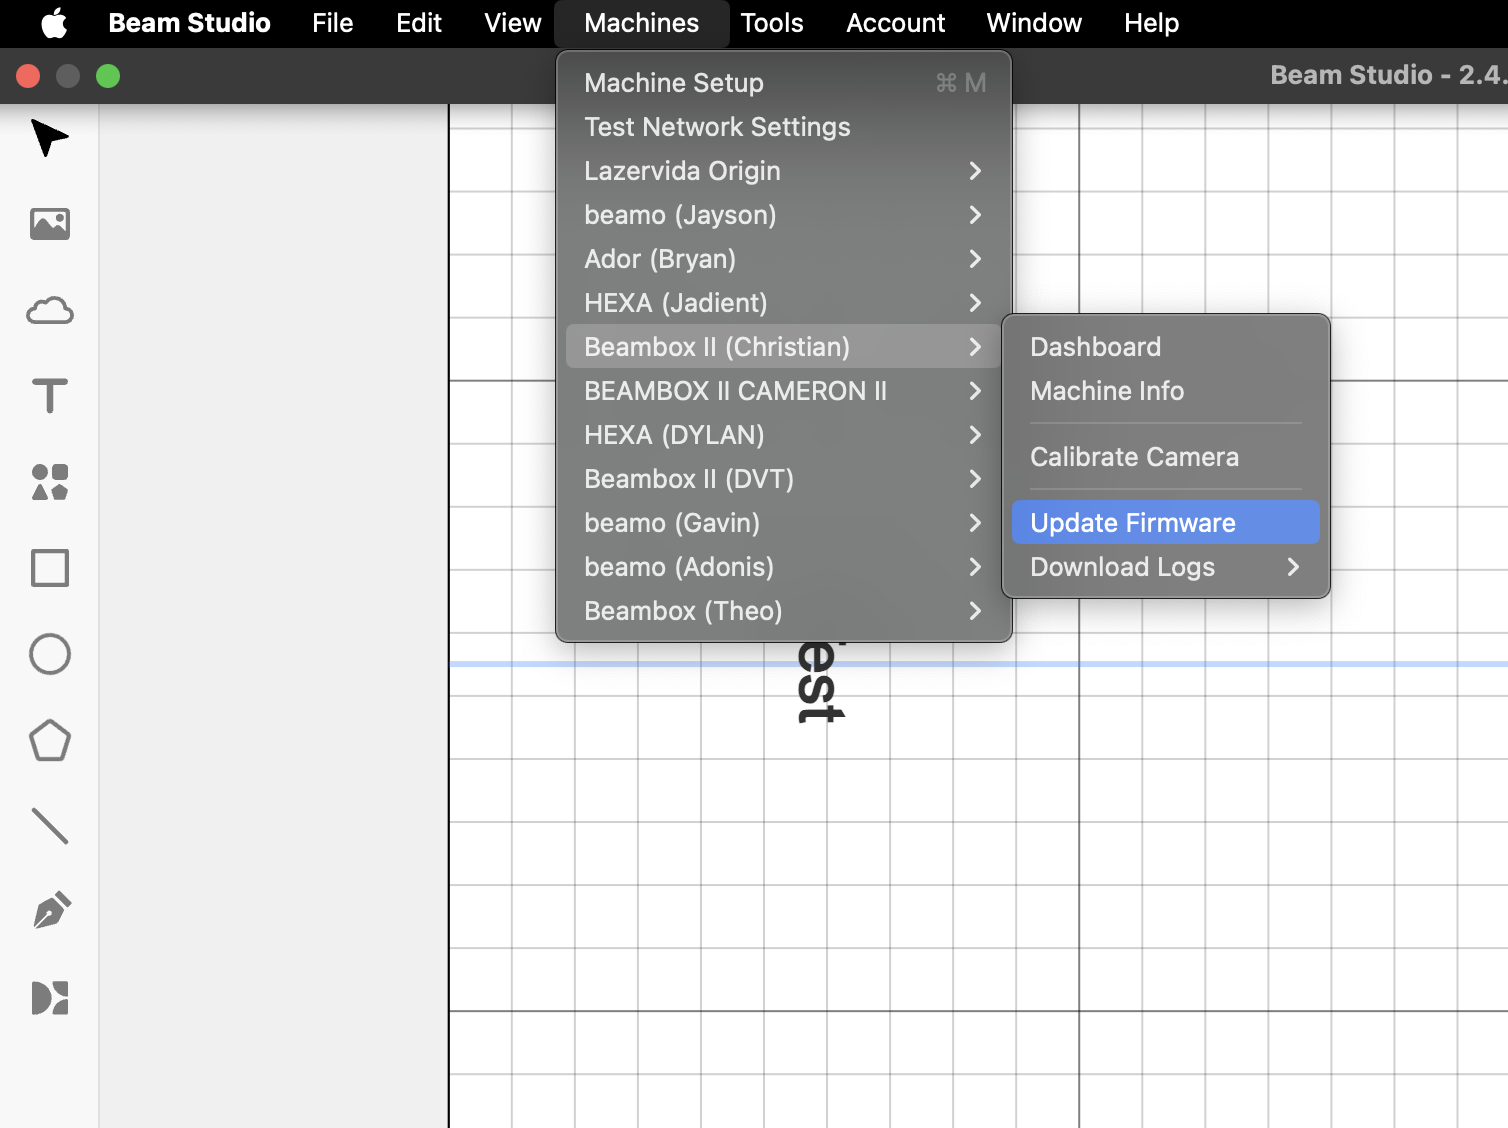Click Update Firmware
The height and width of the screenshot is (1128, 1508).
(x=1165, y=523)
